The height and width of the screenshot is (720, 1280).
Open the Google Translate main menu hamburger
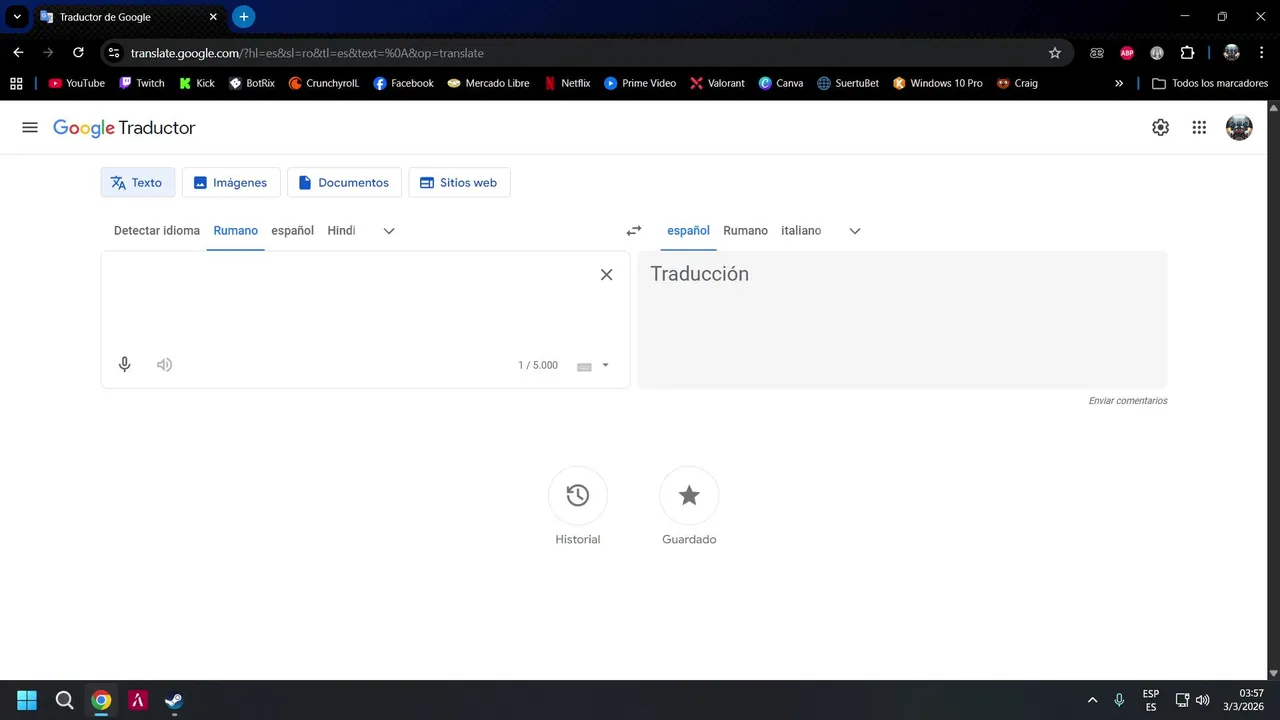(x=30, y=127)
